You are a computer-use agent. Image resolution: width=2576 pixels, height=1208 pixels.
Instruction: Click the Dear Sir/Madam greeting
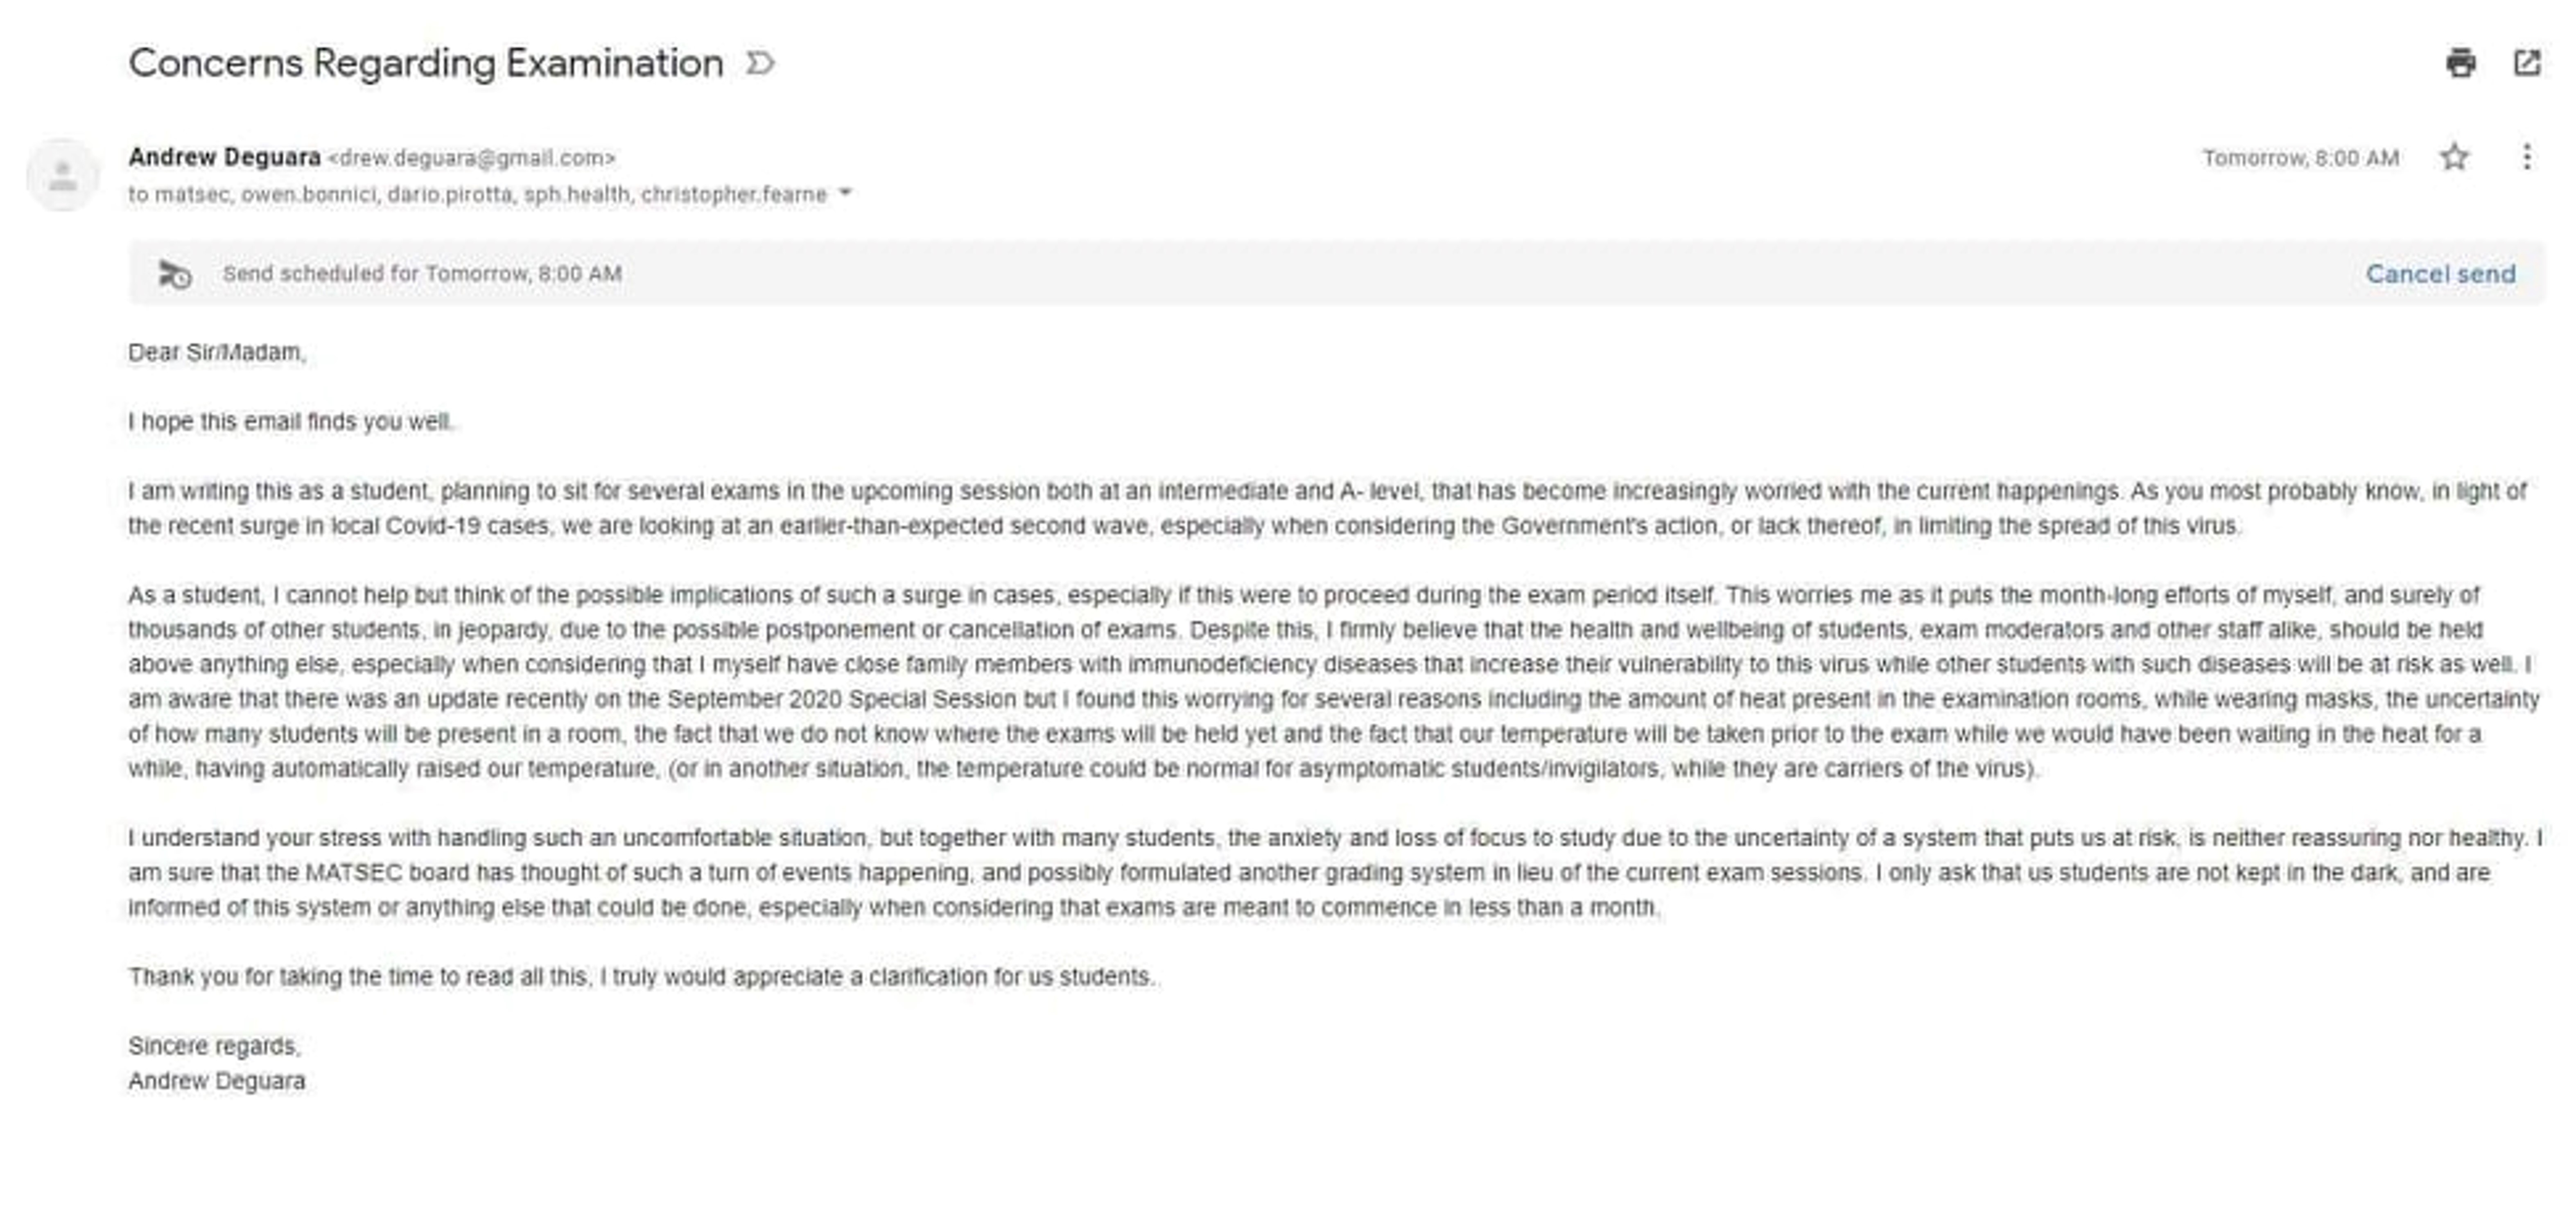(x=217, y=352)
